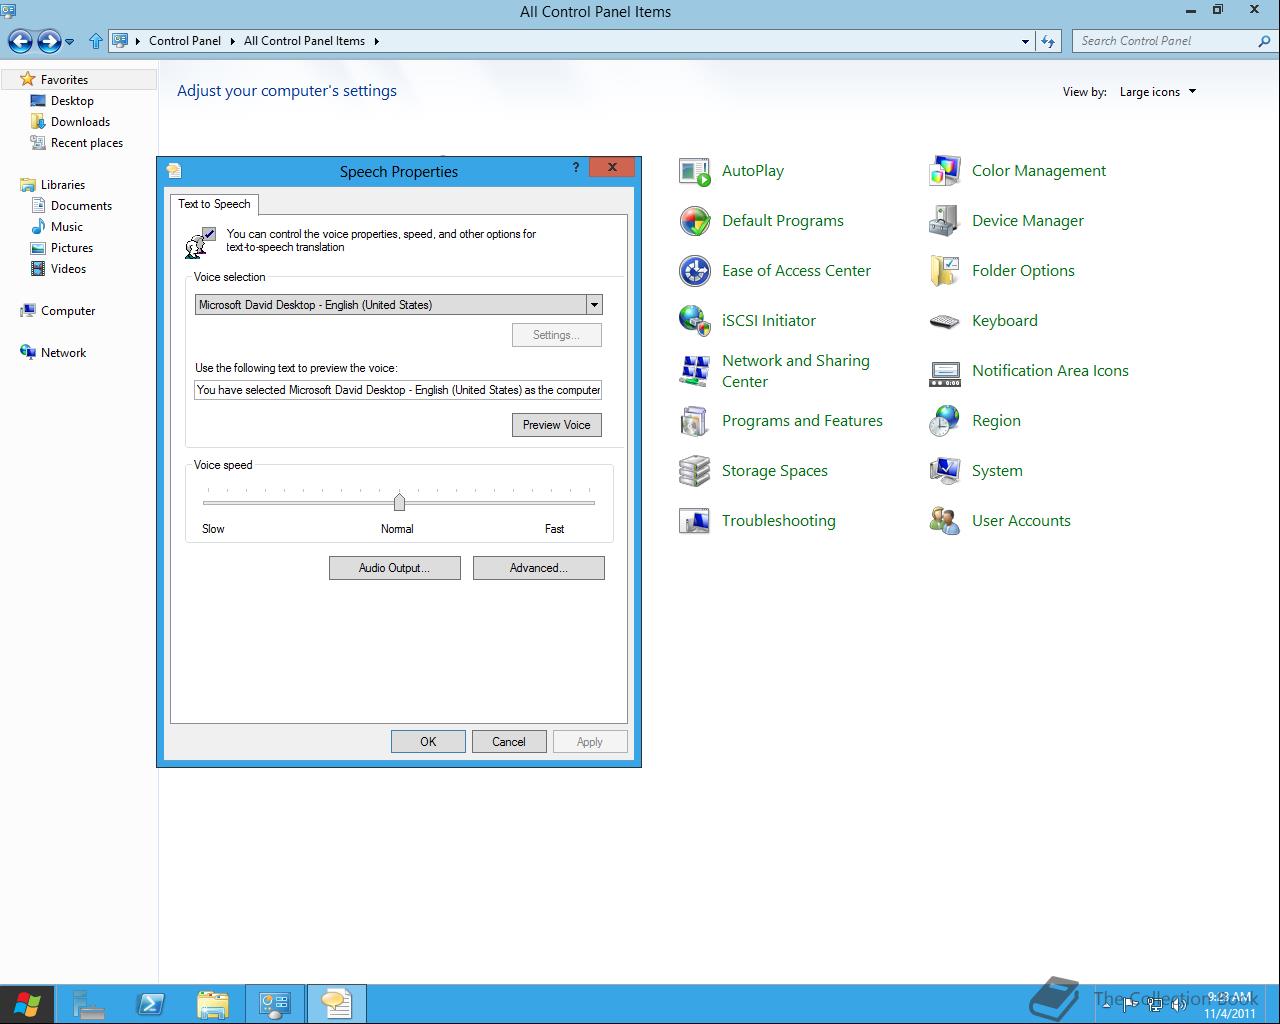Open the System icon
The image size is (1280, 1024).
point(944,471)
